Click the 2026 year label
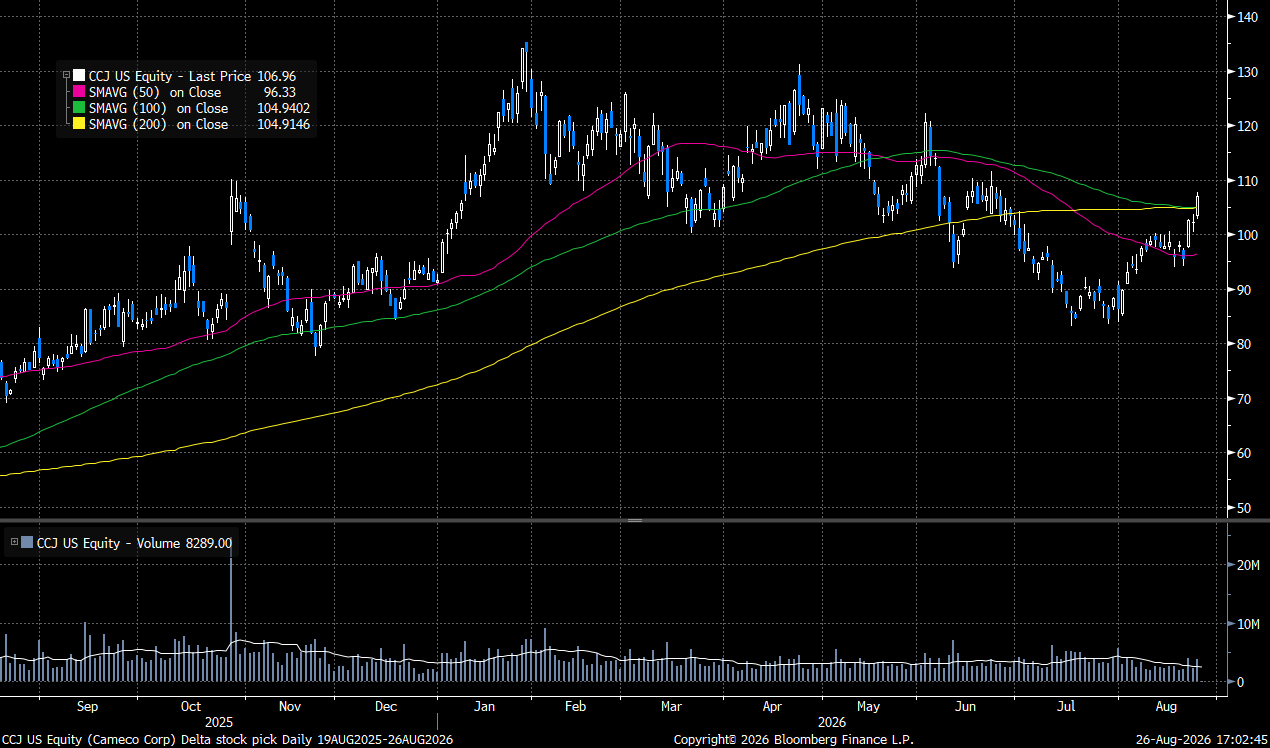Image resolution: width=1270 pixels, height=748 pixels. [832, 722]
